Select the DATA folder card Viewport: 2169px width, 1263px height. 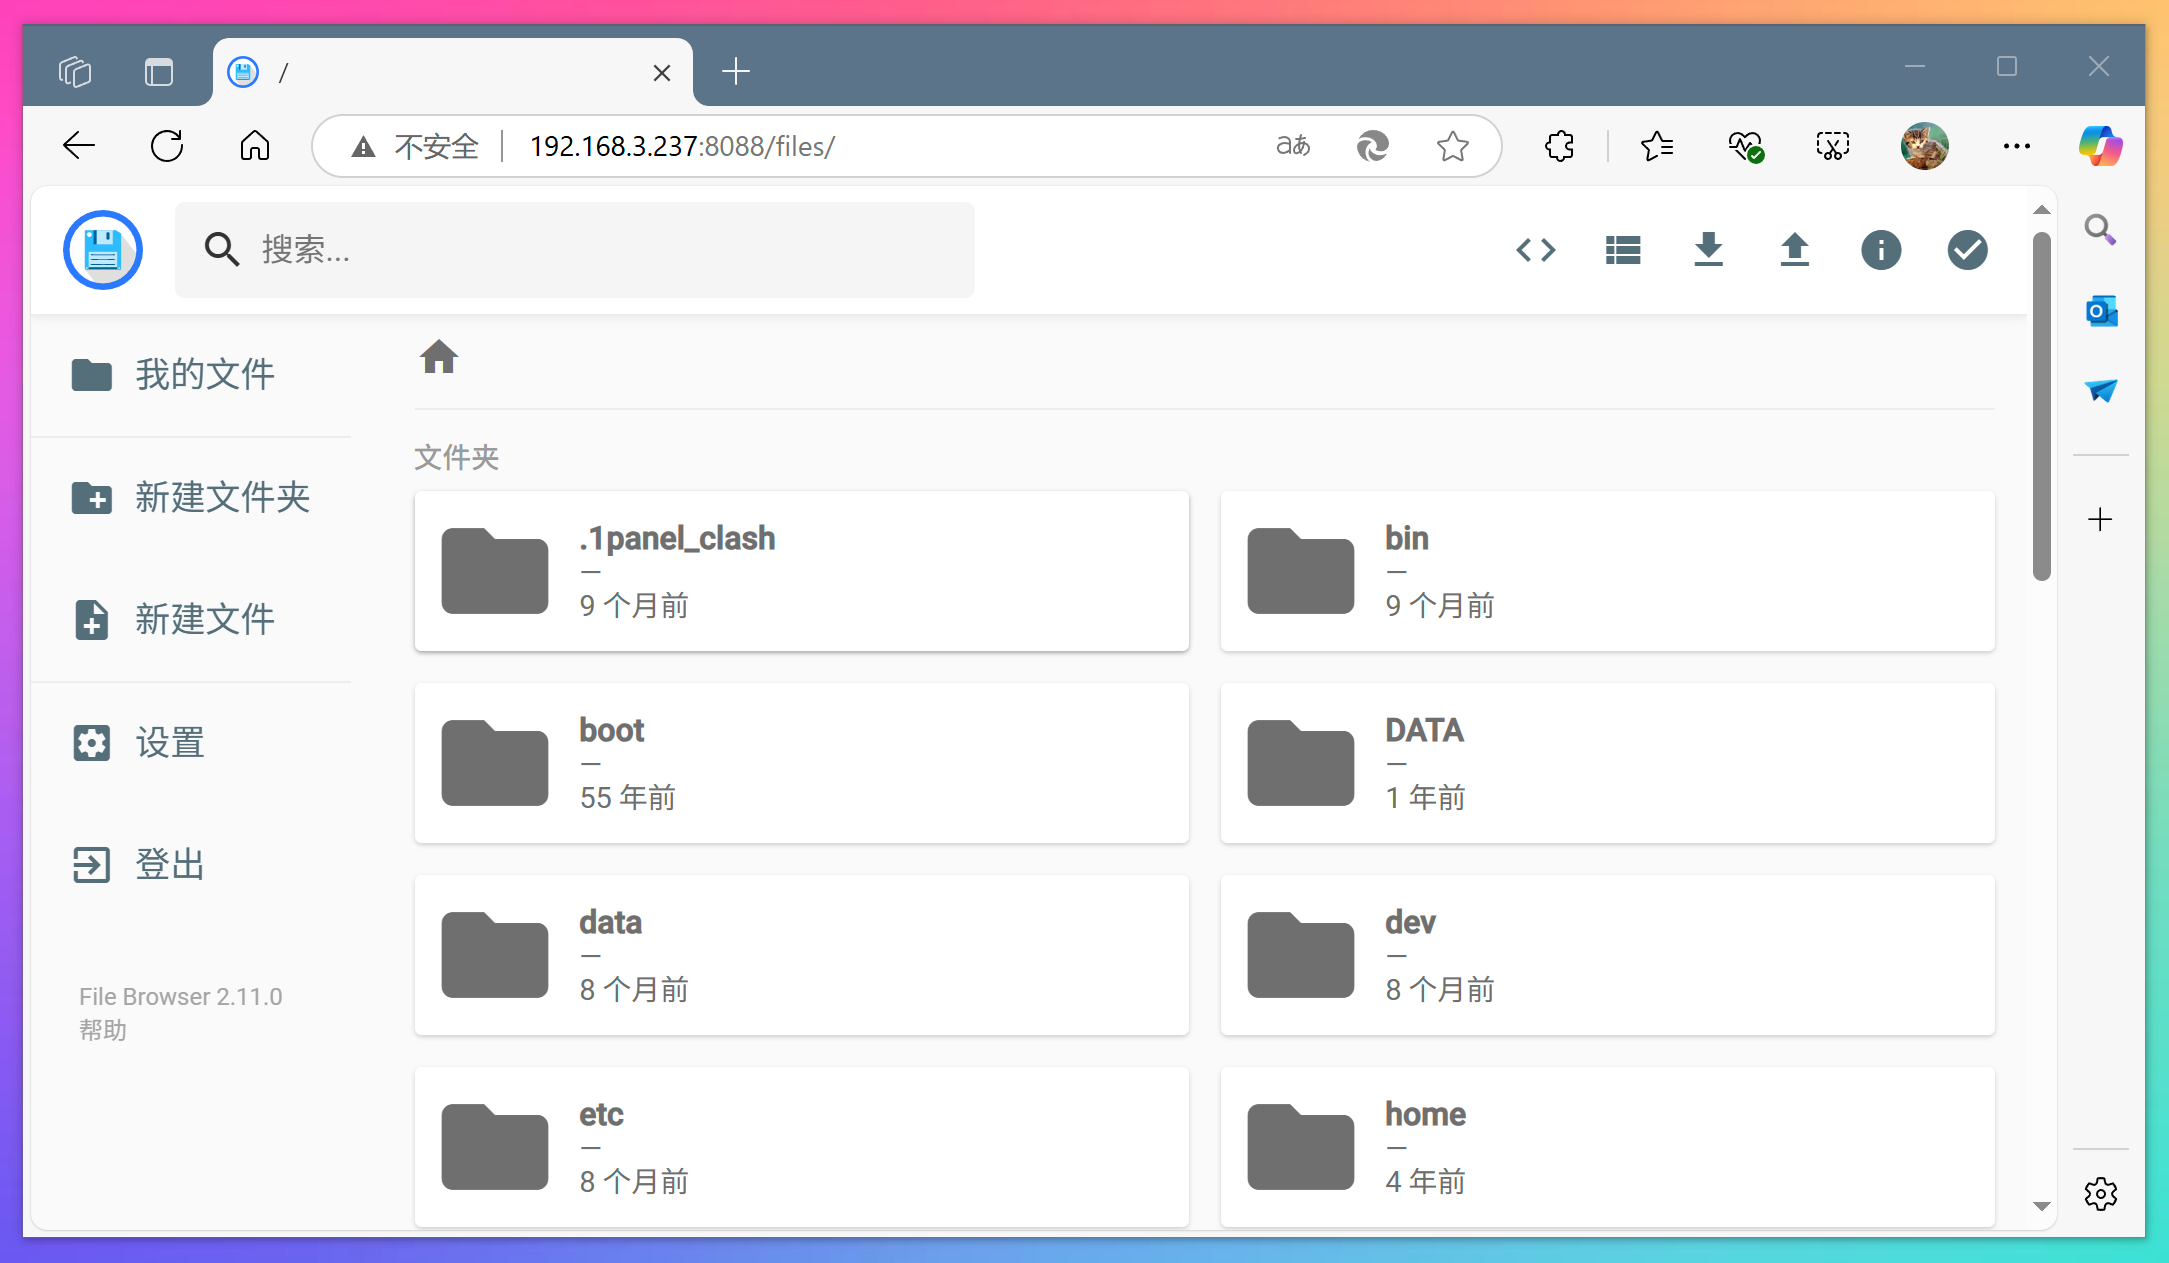click(1607, 763)
